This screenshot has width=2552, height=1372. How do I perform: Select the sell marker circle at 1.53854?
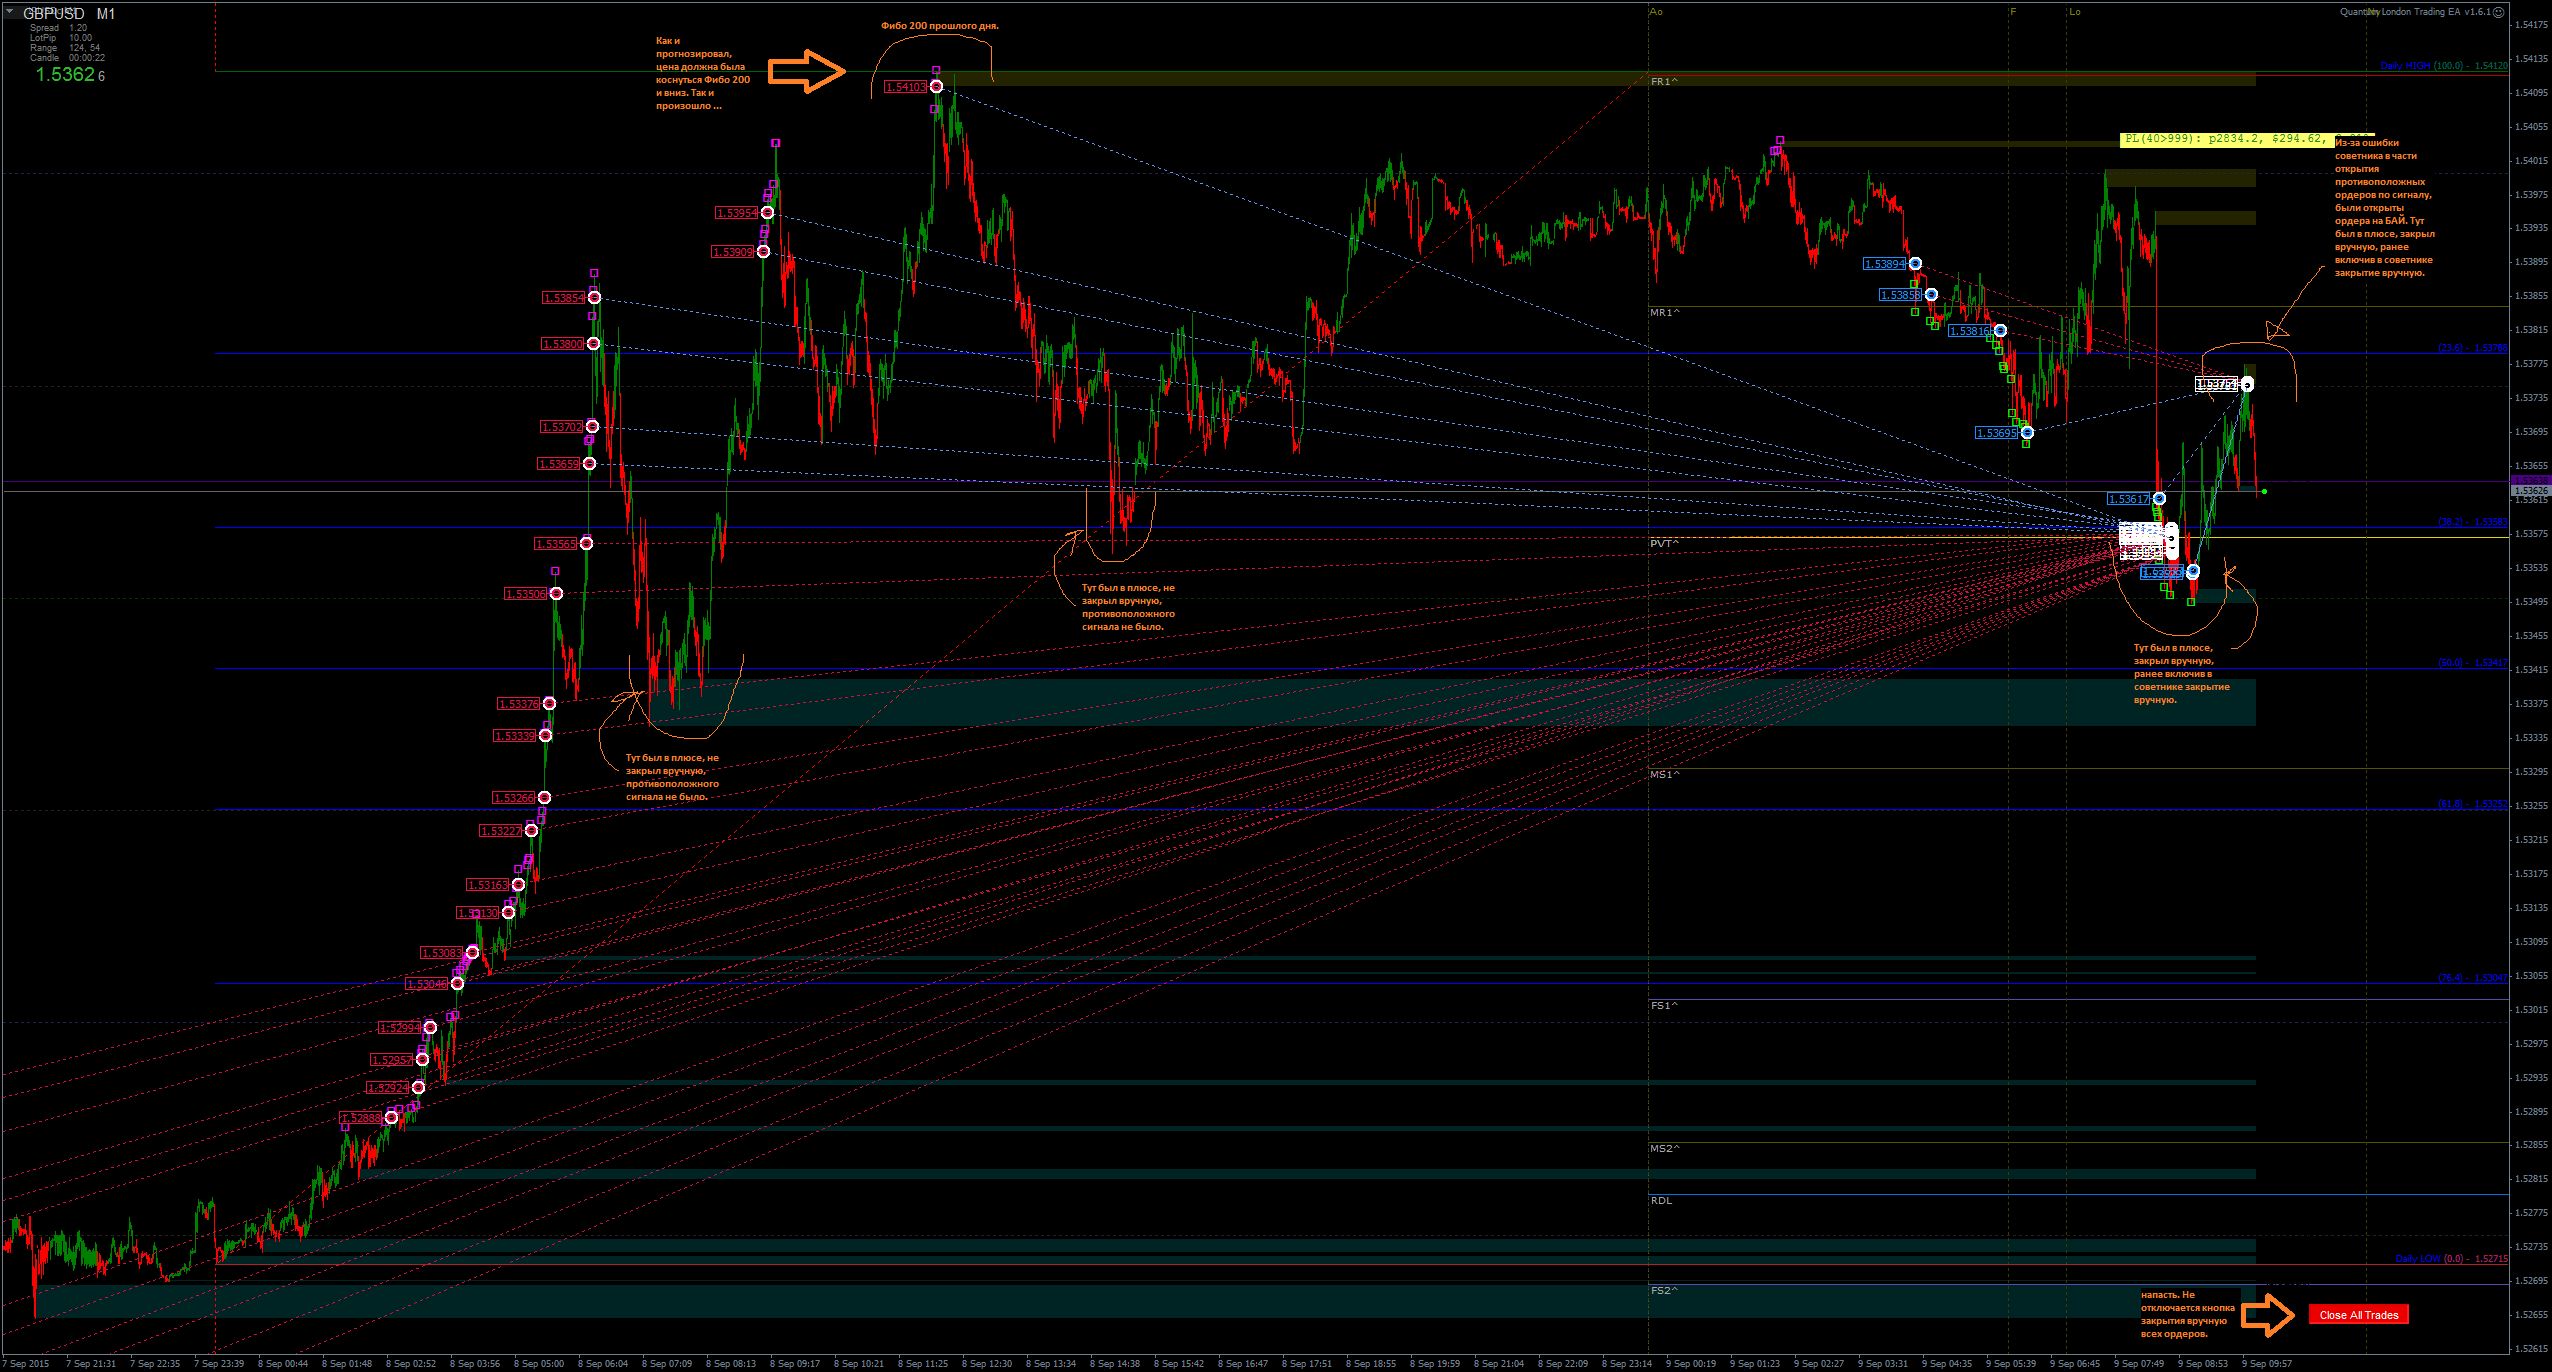tap(594, 298)
